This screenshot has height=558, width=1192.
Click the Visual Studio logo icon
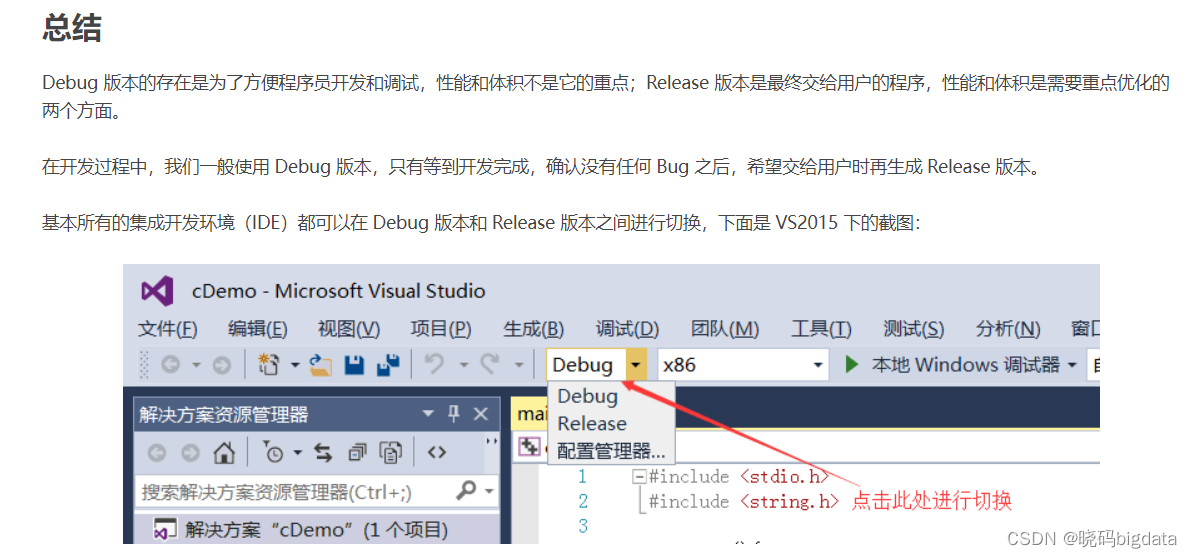pos(157,291)
